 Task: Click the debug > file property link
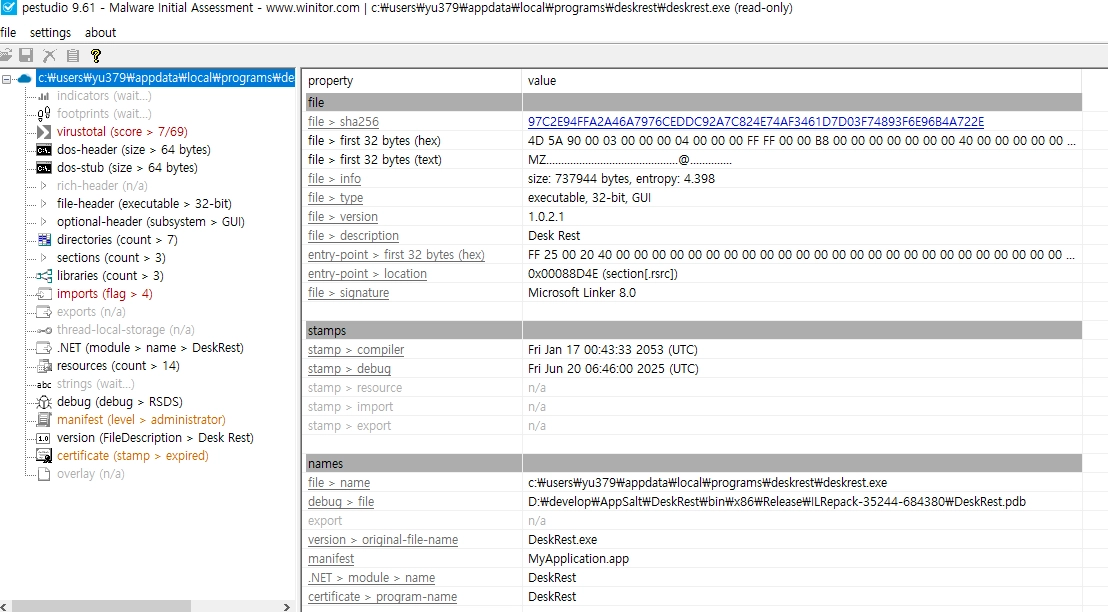coord(341,502)
